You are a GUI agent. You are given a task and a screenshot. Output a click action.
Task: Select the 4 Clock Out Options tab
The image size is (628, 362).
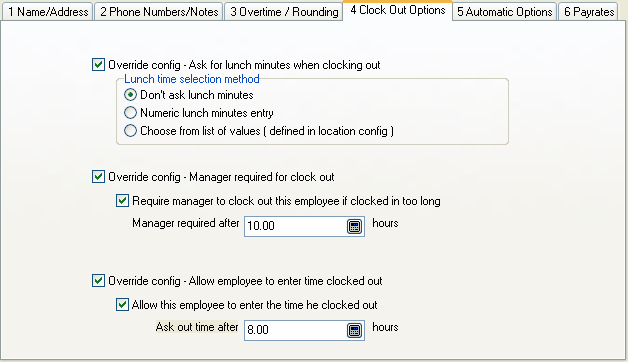(x=398, y=10)
